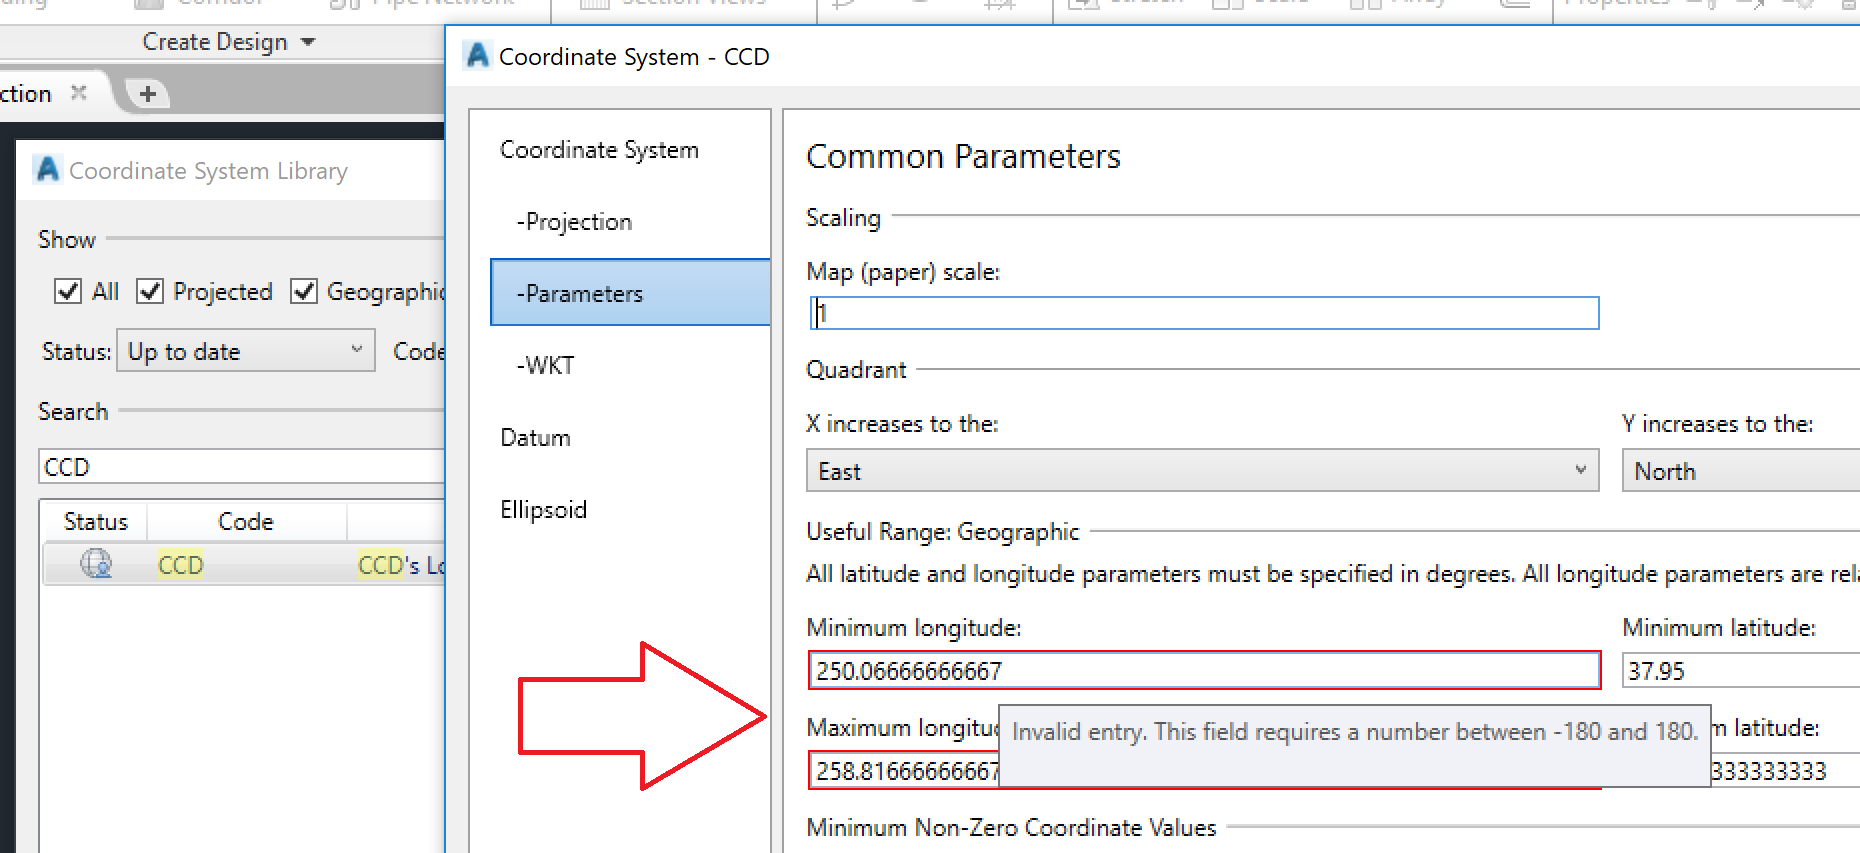
Task: Focus the Map (paper) scale input
Action: pos(1203,314)
